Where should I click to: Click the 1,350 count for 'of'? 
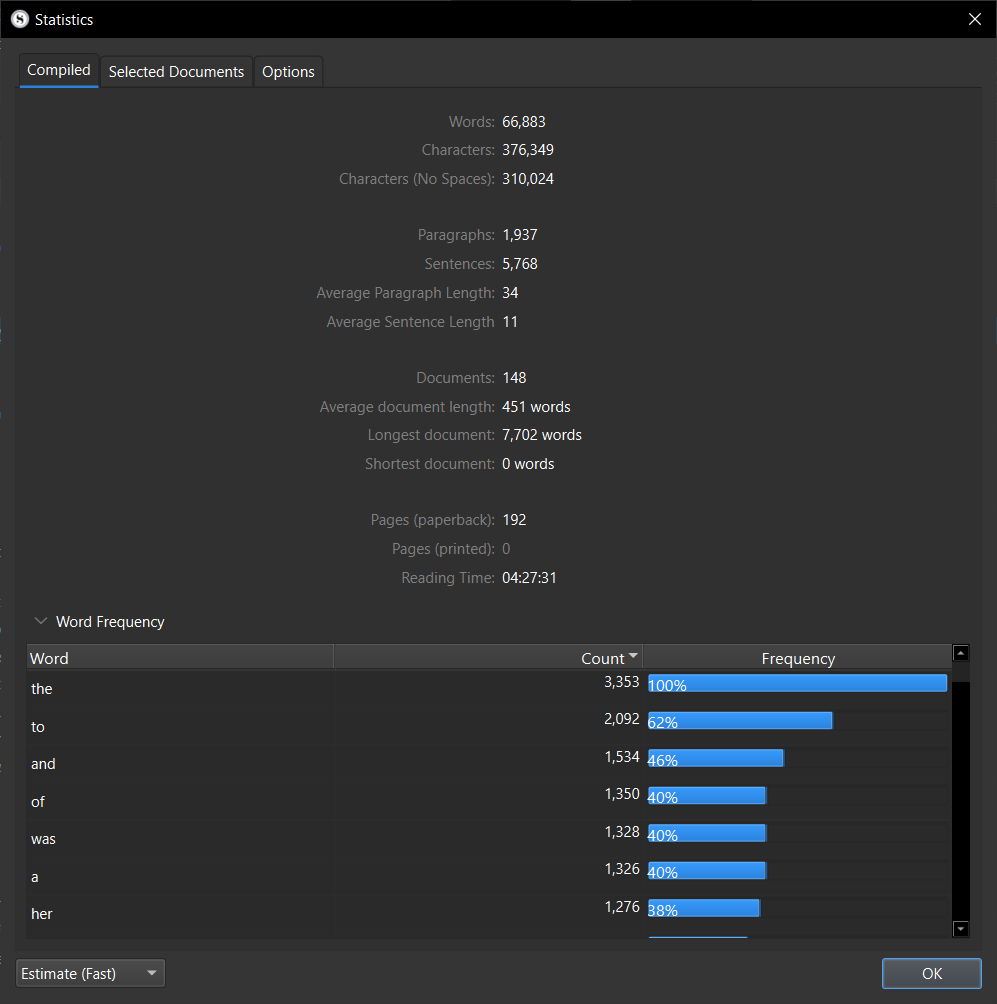[x=622, y=794]
